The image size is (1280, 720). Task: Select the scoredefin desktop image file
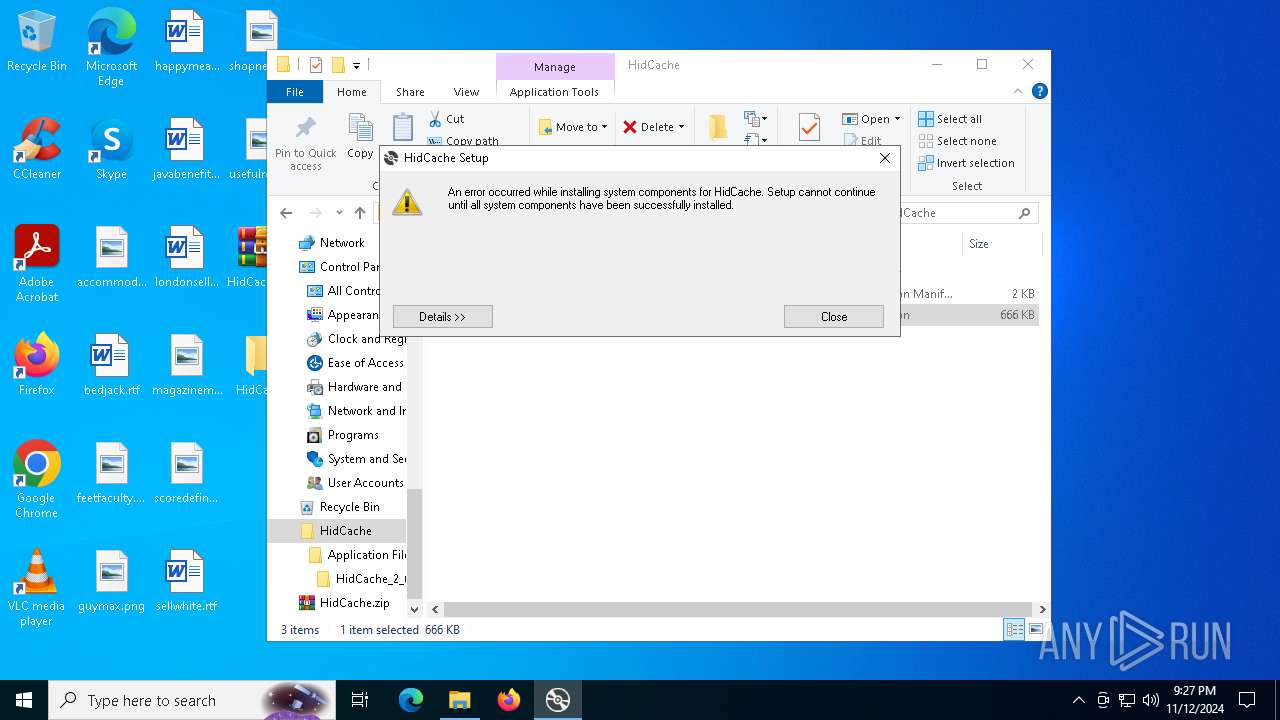tap(186, 474)
